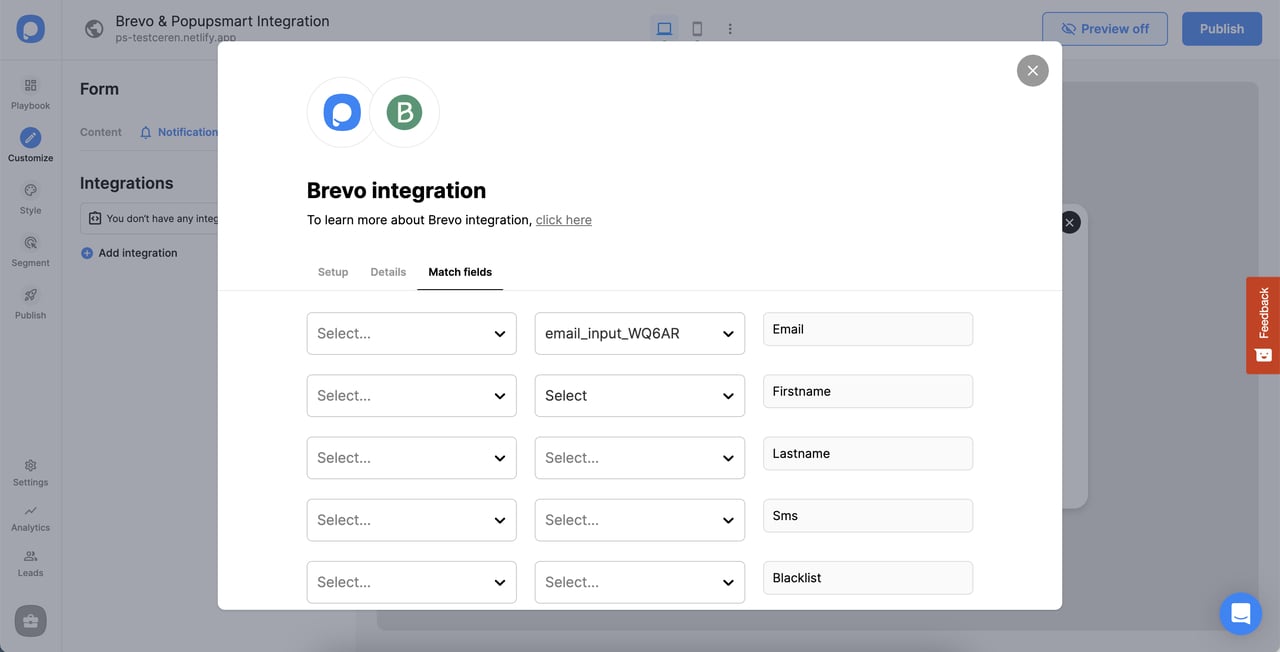Open the Content tab in the Form panel
The image size is (1280, 652).
coord(101,132)
